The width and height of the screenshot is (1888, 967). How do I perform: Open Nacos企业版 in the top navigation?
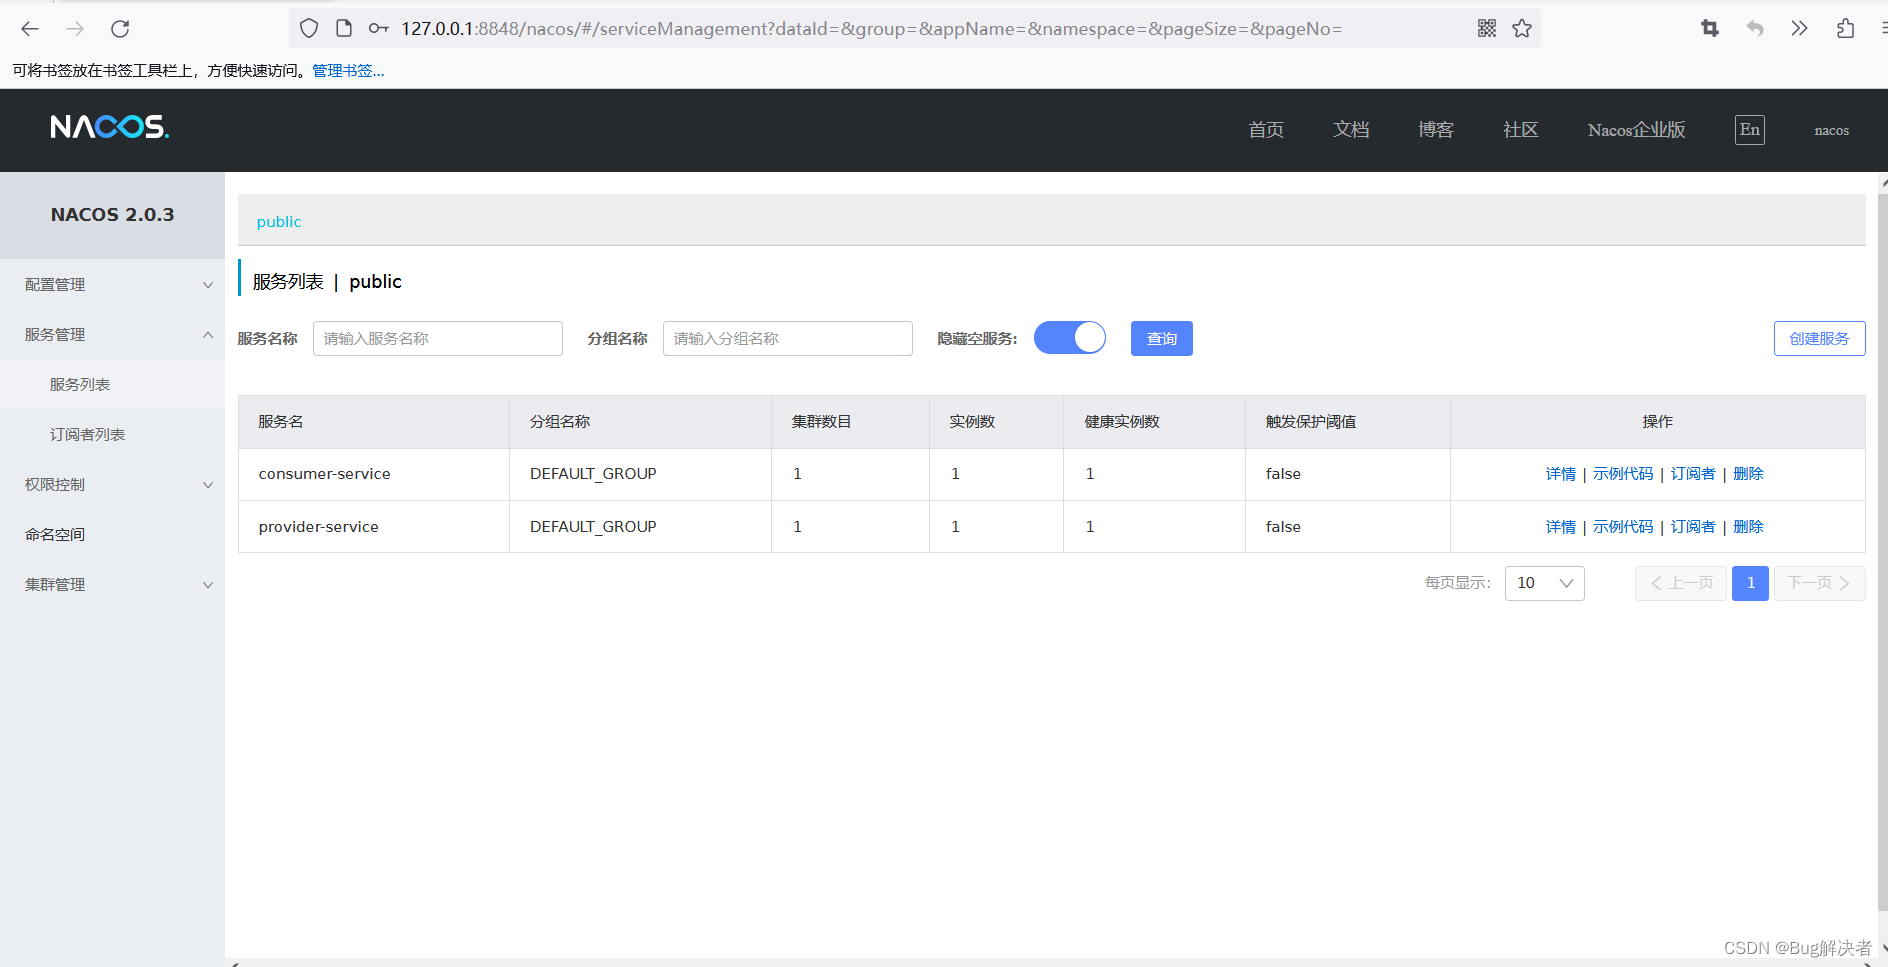pyautogui.click(x=1637, y=130)
